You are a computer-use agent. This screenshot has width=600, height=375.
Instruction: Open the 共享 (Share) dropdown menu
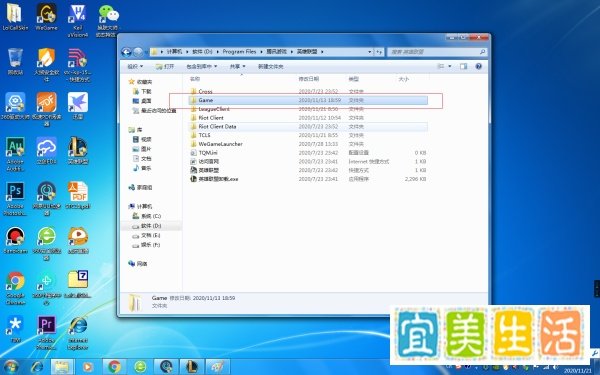(237, 66)
